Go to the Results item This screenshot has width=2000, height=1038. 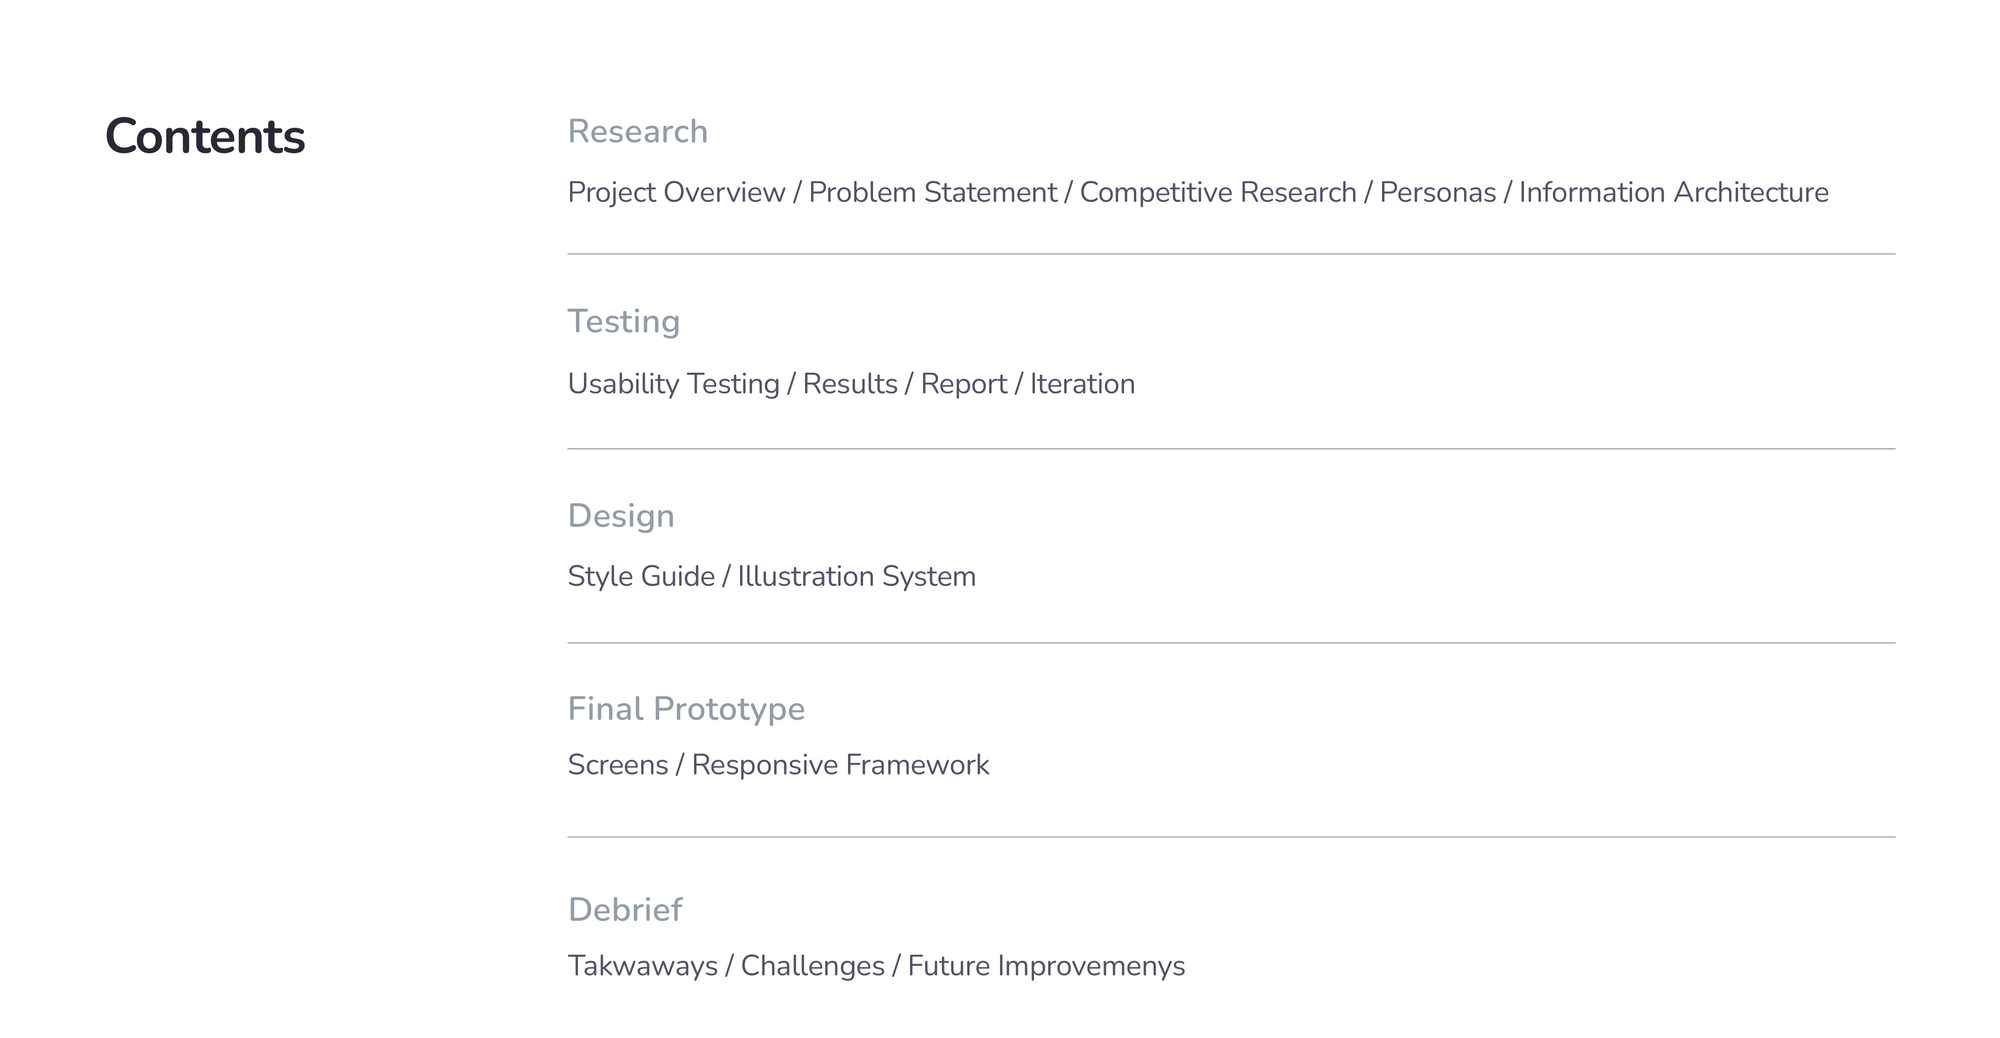[849, 385]
